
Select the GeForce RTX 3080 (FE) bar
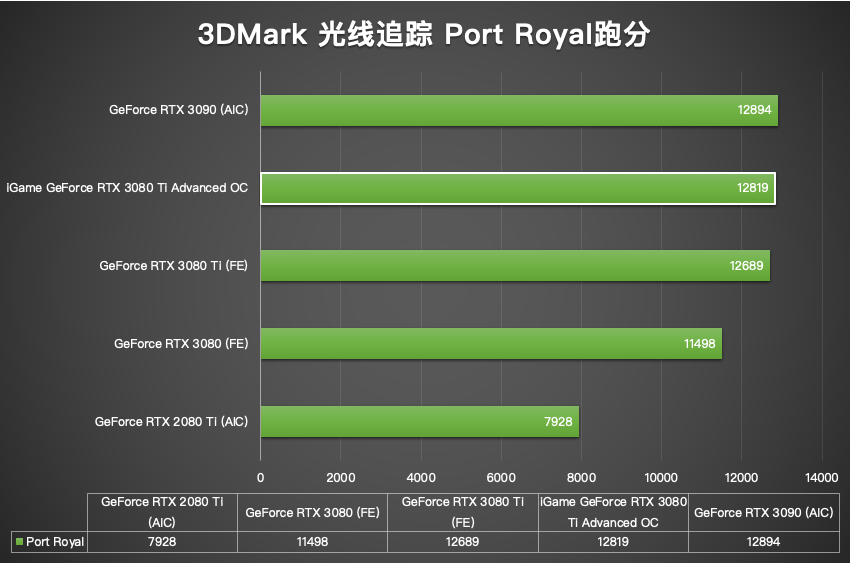491,344
